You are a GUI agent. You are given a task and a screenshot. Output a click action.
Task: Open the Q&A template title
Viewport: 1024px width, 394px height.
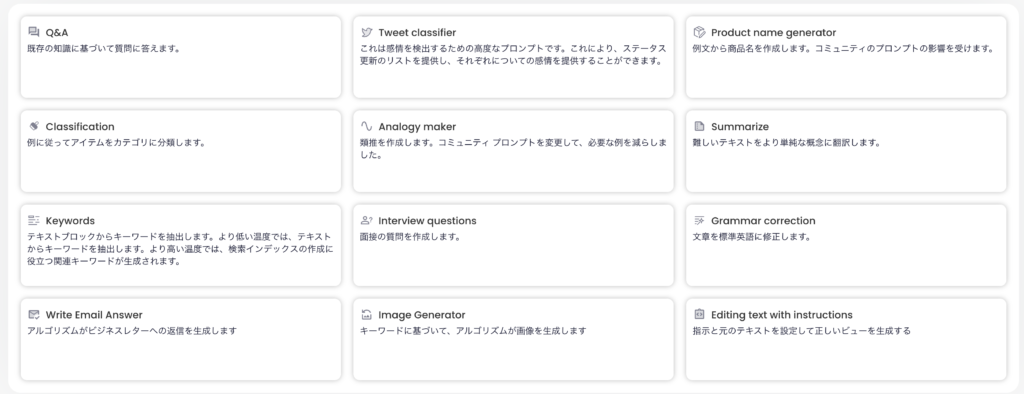(57, 33)
